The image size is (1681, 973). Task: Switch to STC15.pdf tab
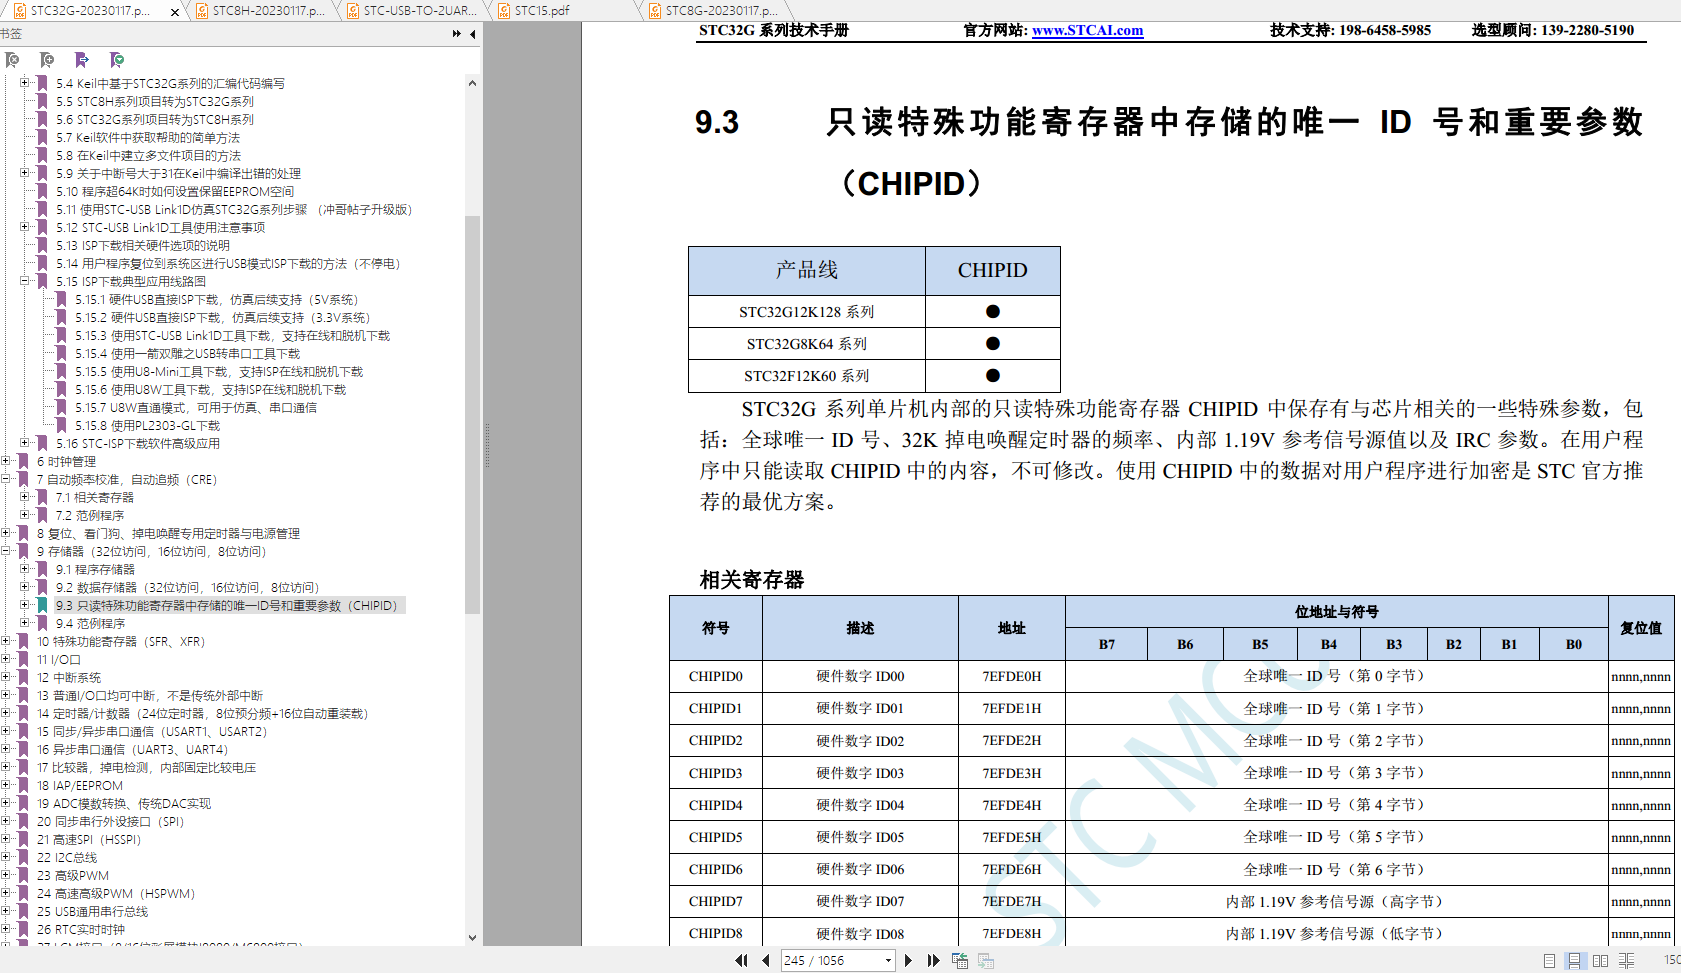coord(565,11)
